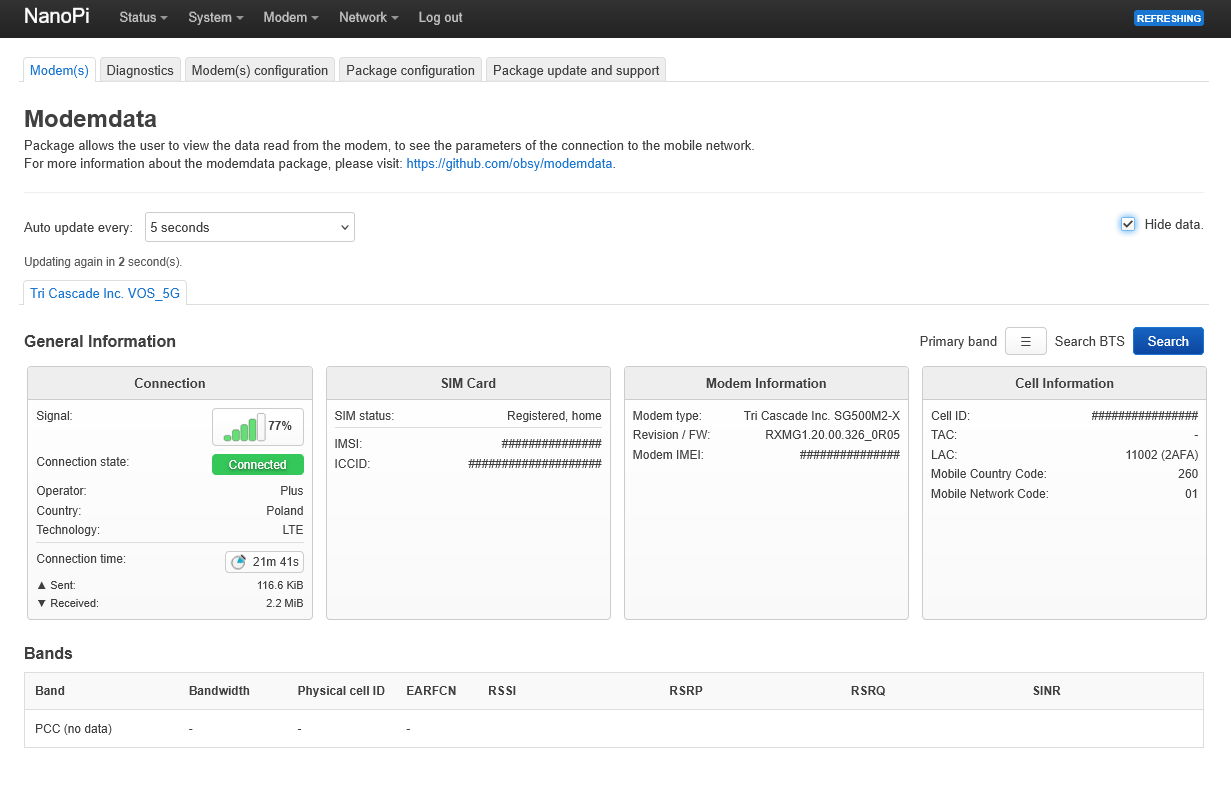The height and width of the screenshot is (803, 1231).
Task: Toggle the Hide data checkbox
Action: point(1128,224)
